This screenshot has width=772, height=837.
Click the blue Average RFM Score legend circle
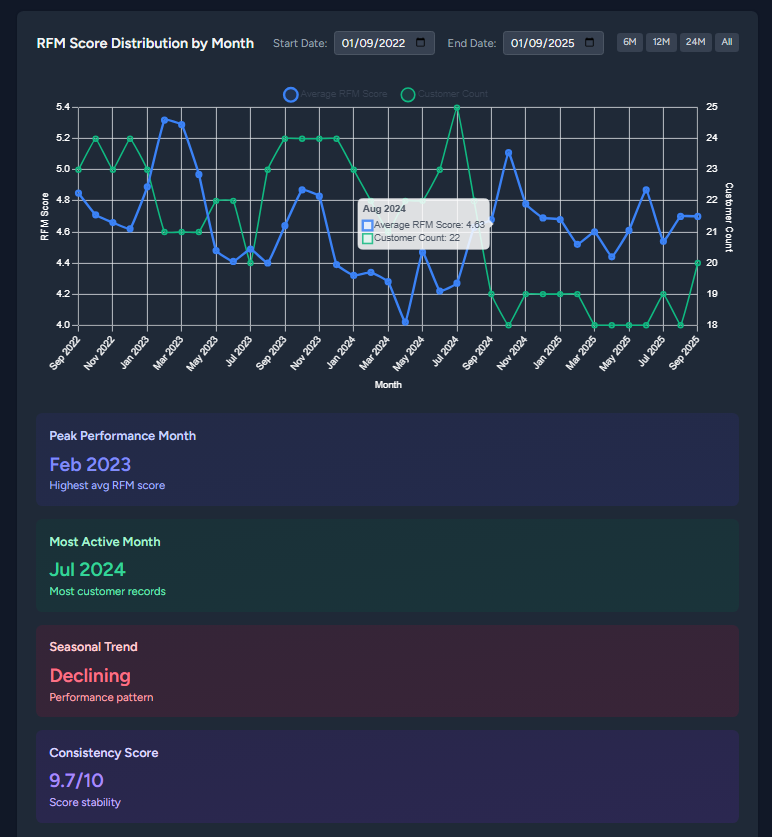(291, 94)
